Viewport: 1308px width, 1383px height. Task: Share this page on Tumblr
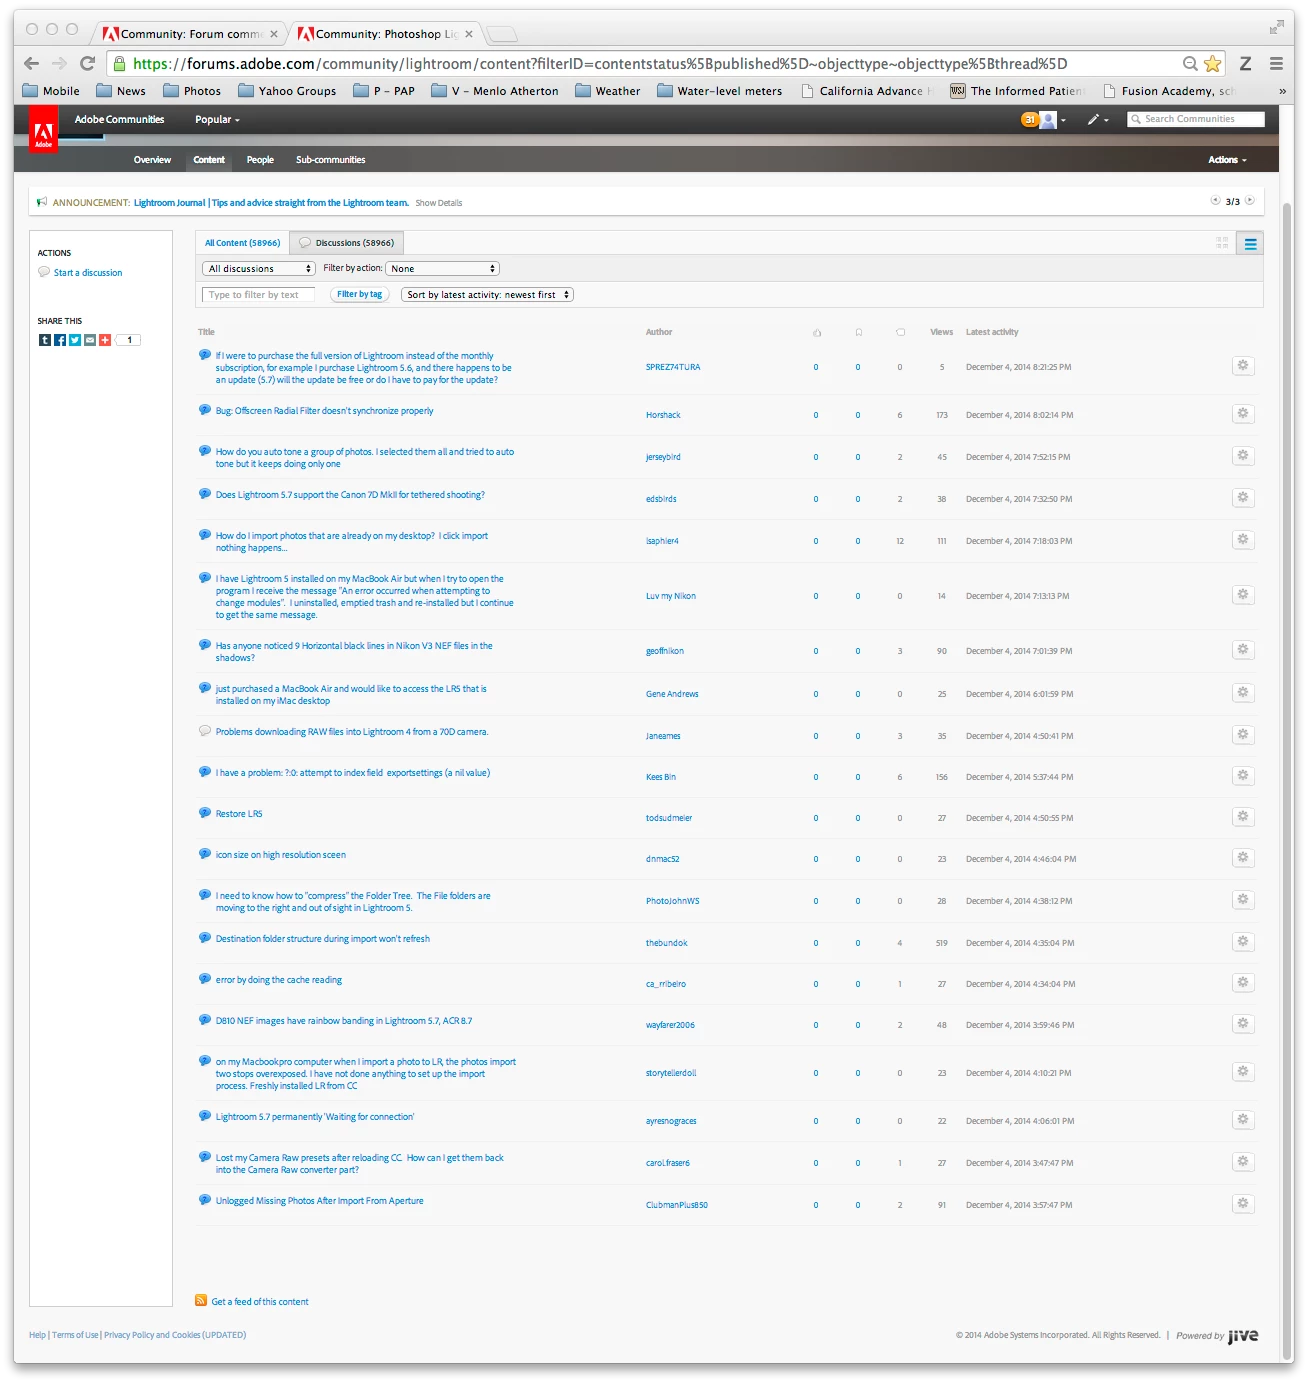click(44, 340)
